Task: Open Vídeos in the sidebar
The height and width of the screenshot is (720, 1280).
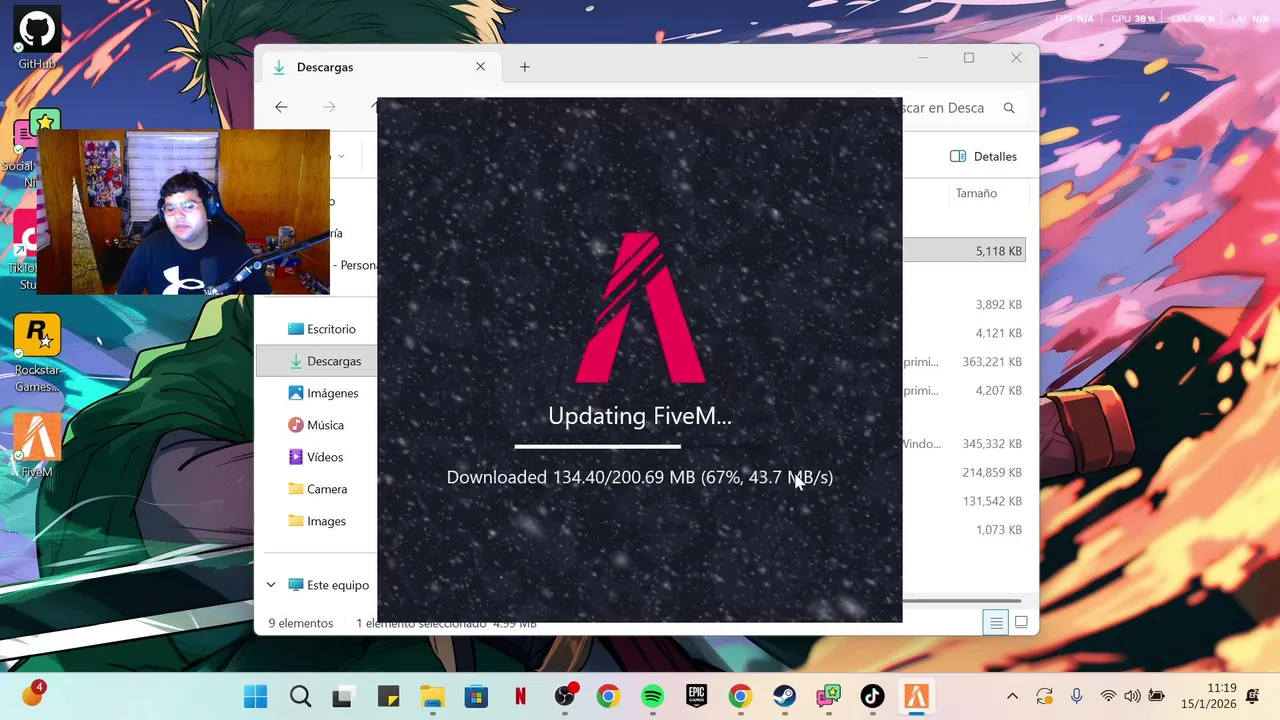Action: coord(316,457)
